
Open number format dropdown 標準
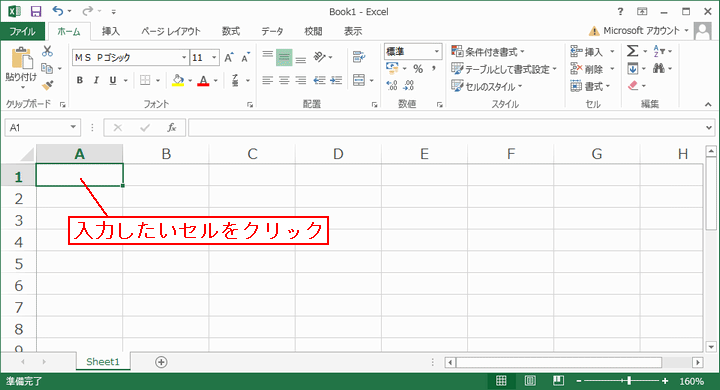(437, 51)
